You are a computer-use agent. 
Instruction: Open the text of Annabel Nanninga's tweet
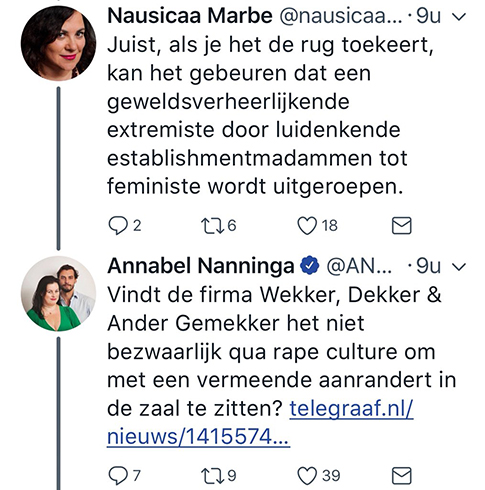click(x=282, y=366)
